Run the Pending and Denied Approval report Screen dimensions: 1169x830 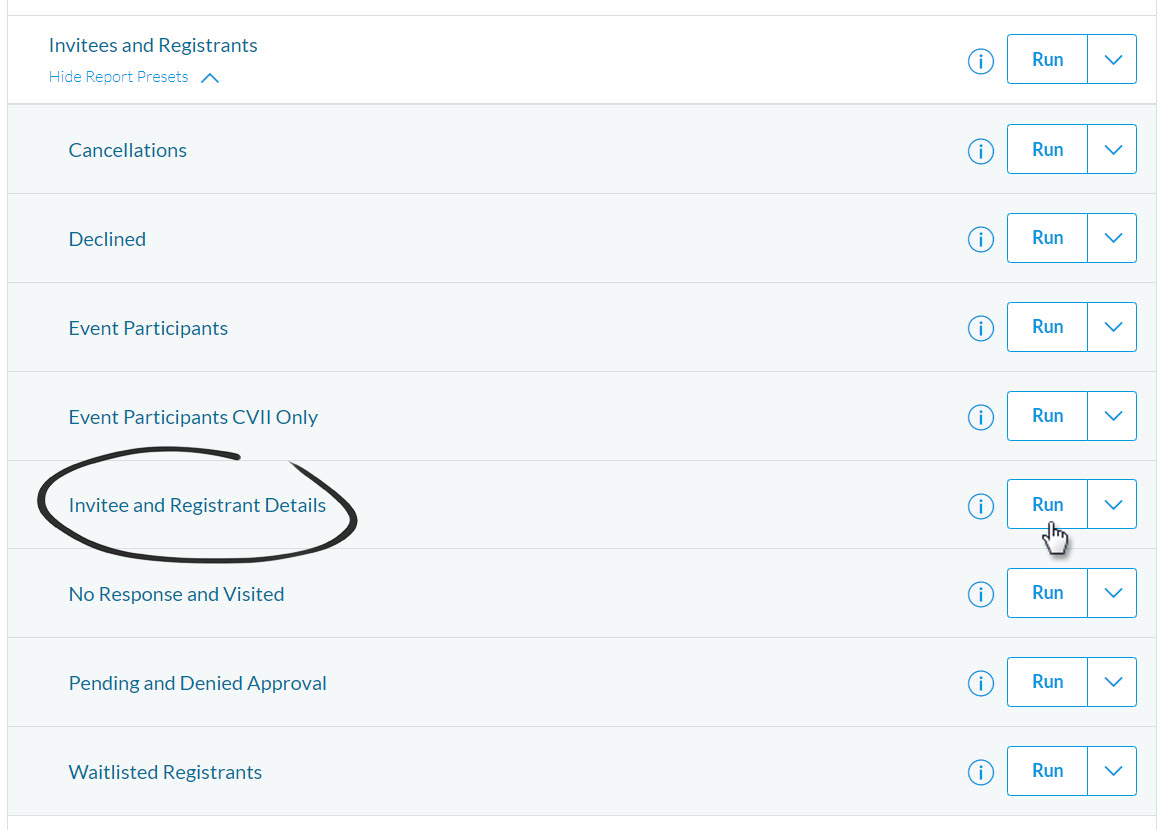point(1046,682)
